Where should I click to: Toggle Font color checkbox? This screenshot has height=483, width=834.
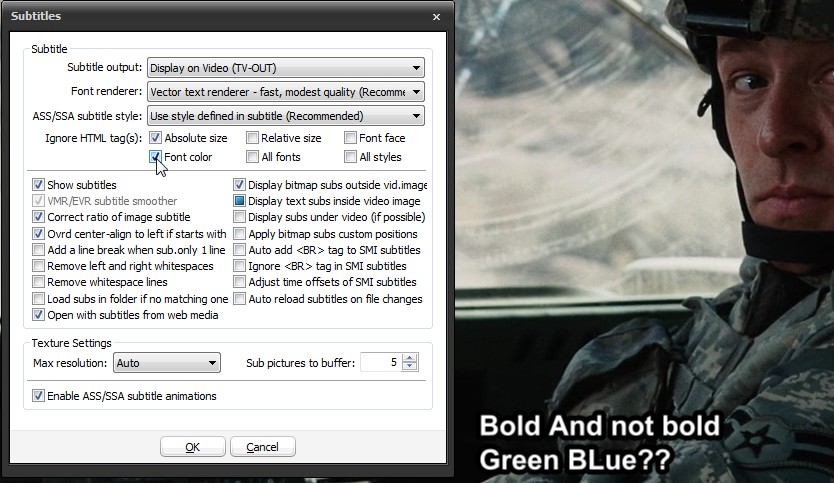(155, 156)
